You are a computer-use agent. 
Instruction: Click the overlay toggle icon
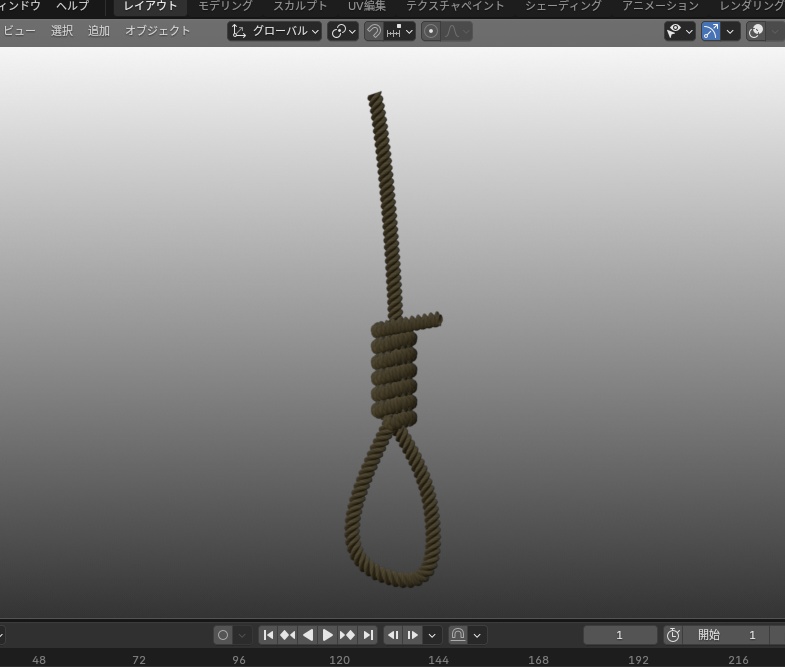(x=756, y=31)
